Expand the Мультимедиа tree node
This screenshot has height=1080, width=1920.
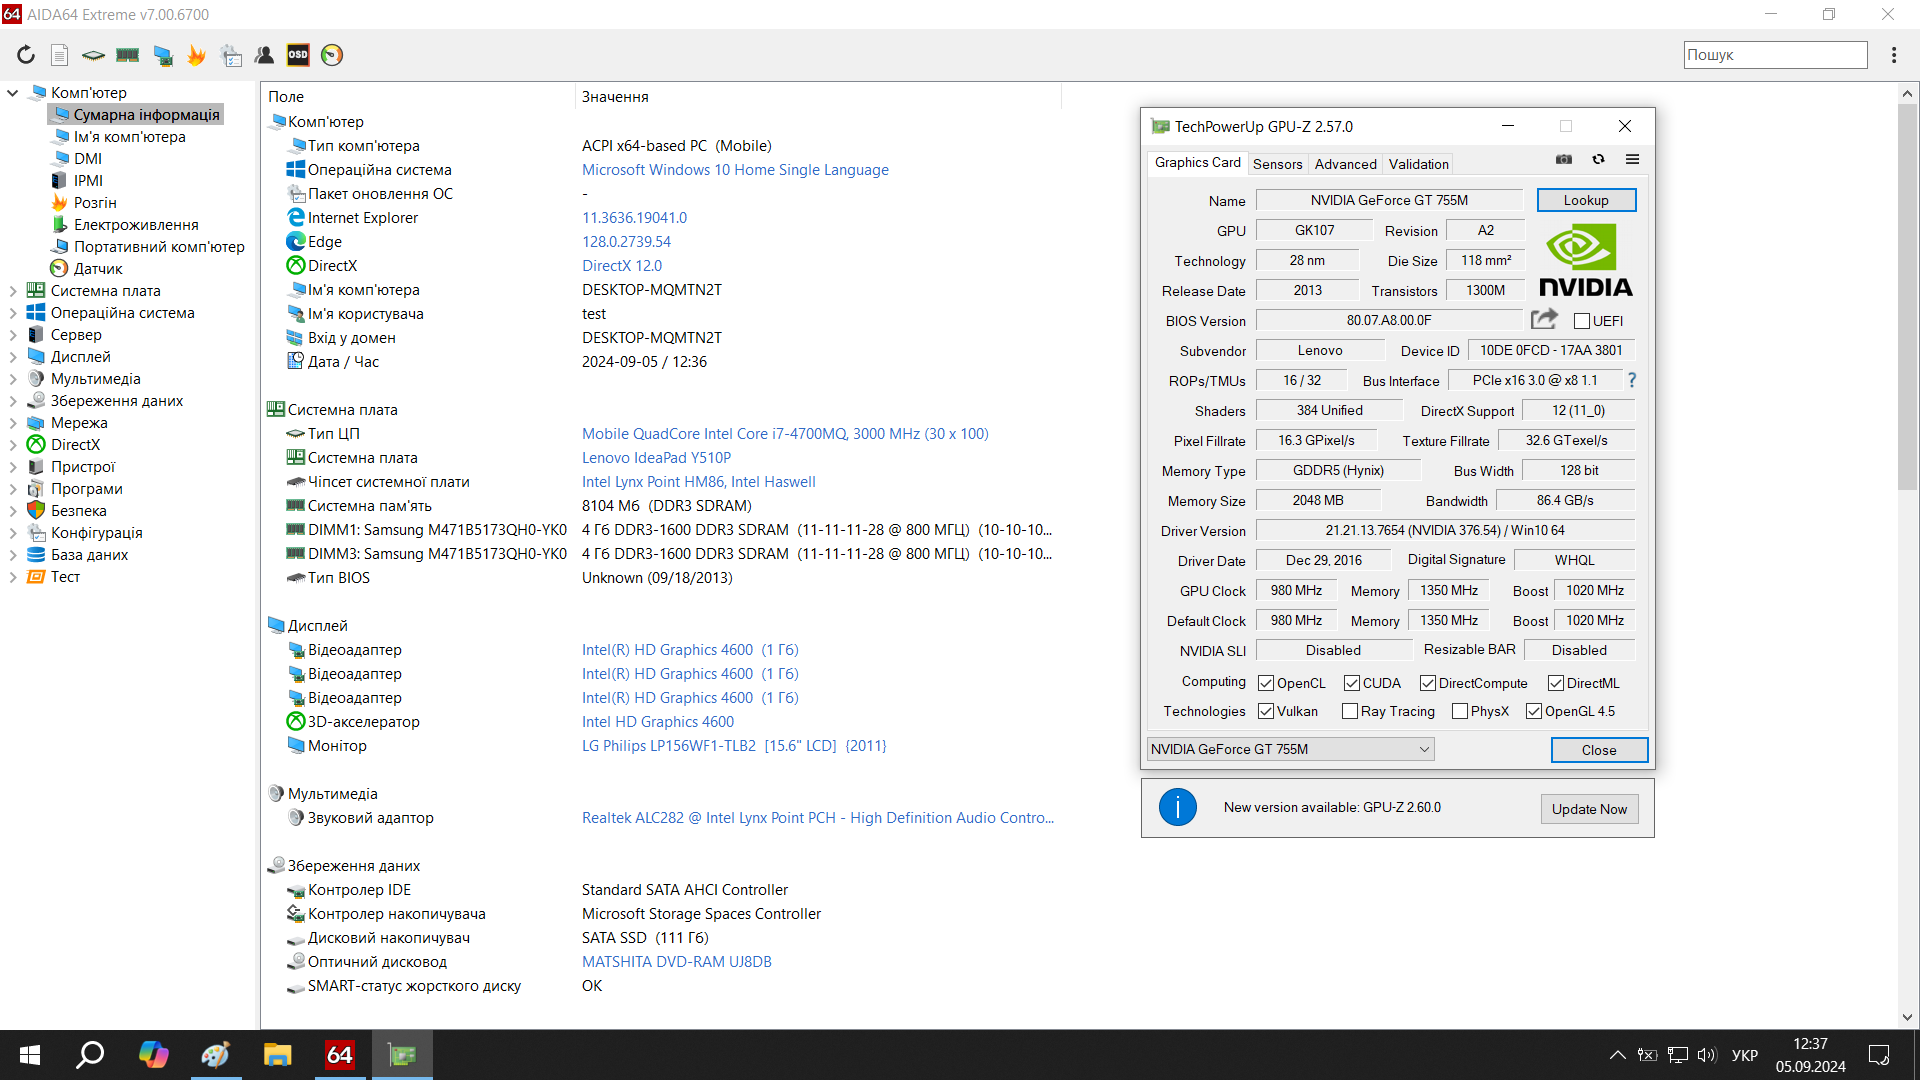coord(13,379)
